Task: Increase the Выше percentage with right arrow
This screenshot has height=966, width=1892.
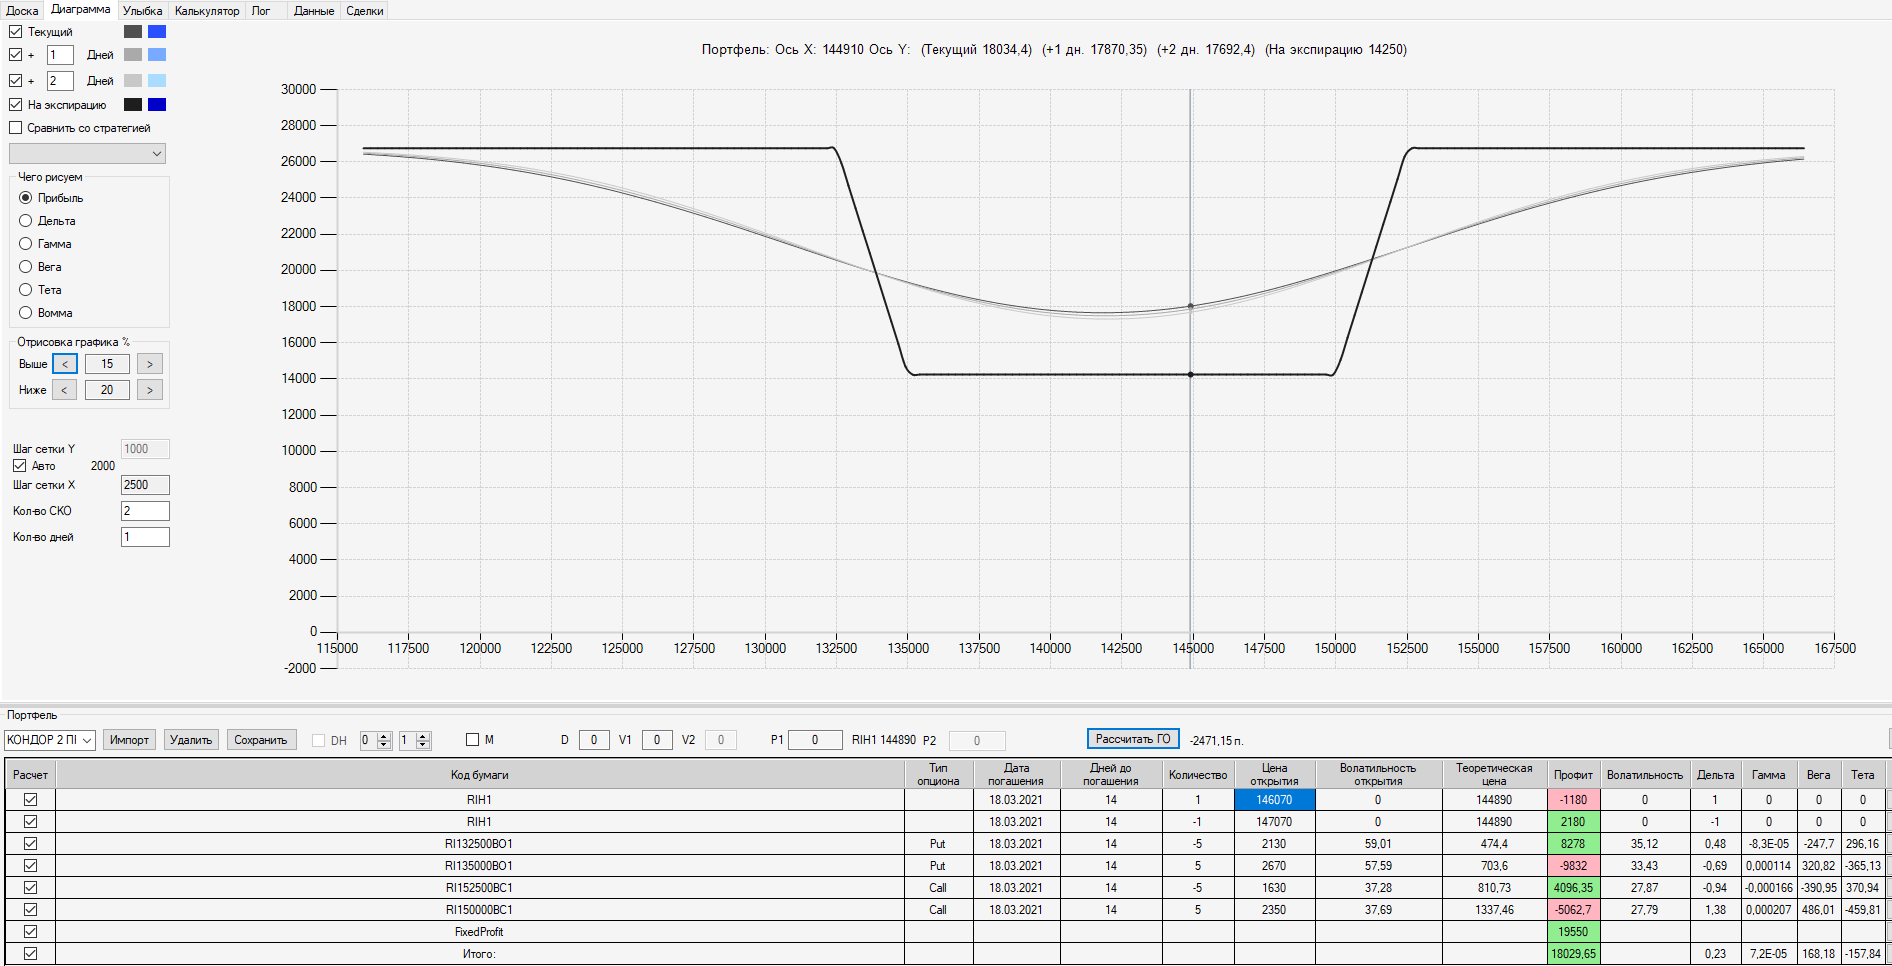Action: pos(150,364)
